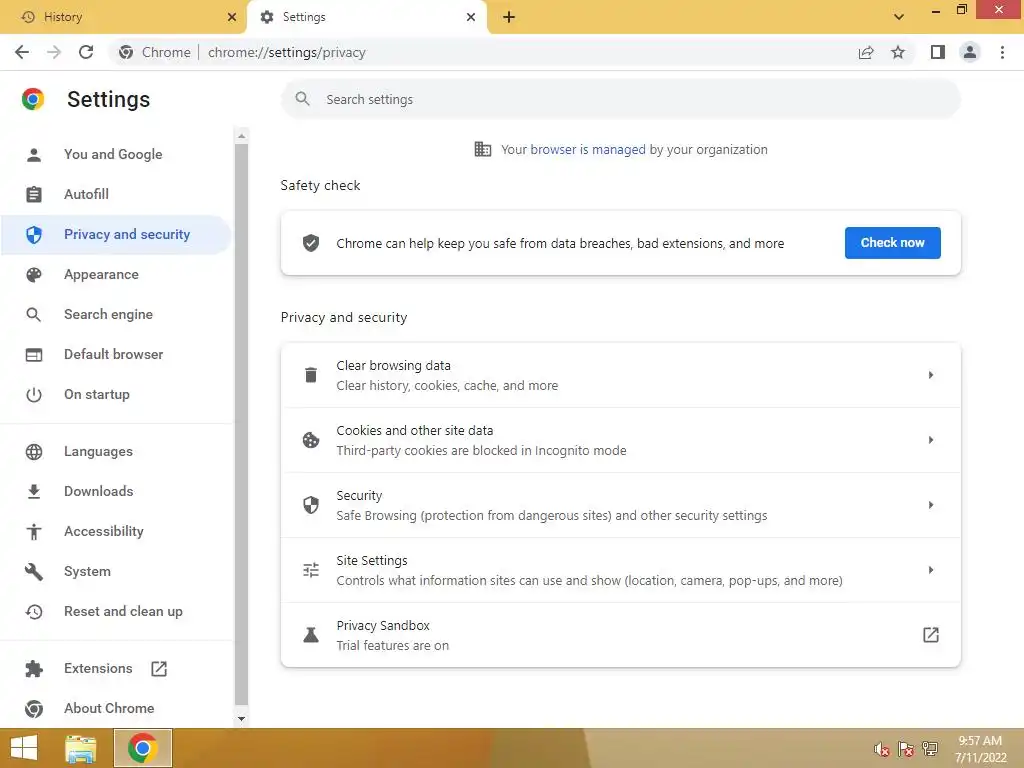Follow the 'browser is managed' link
The width and height of the screenshot is (1024, 768).
click(588, 150)
